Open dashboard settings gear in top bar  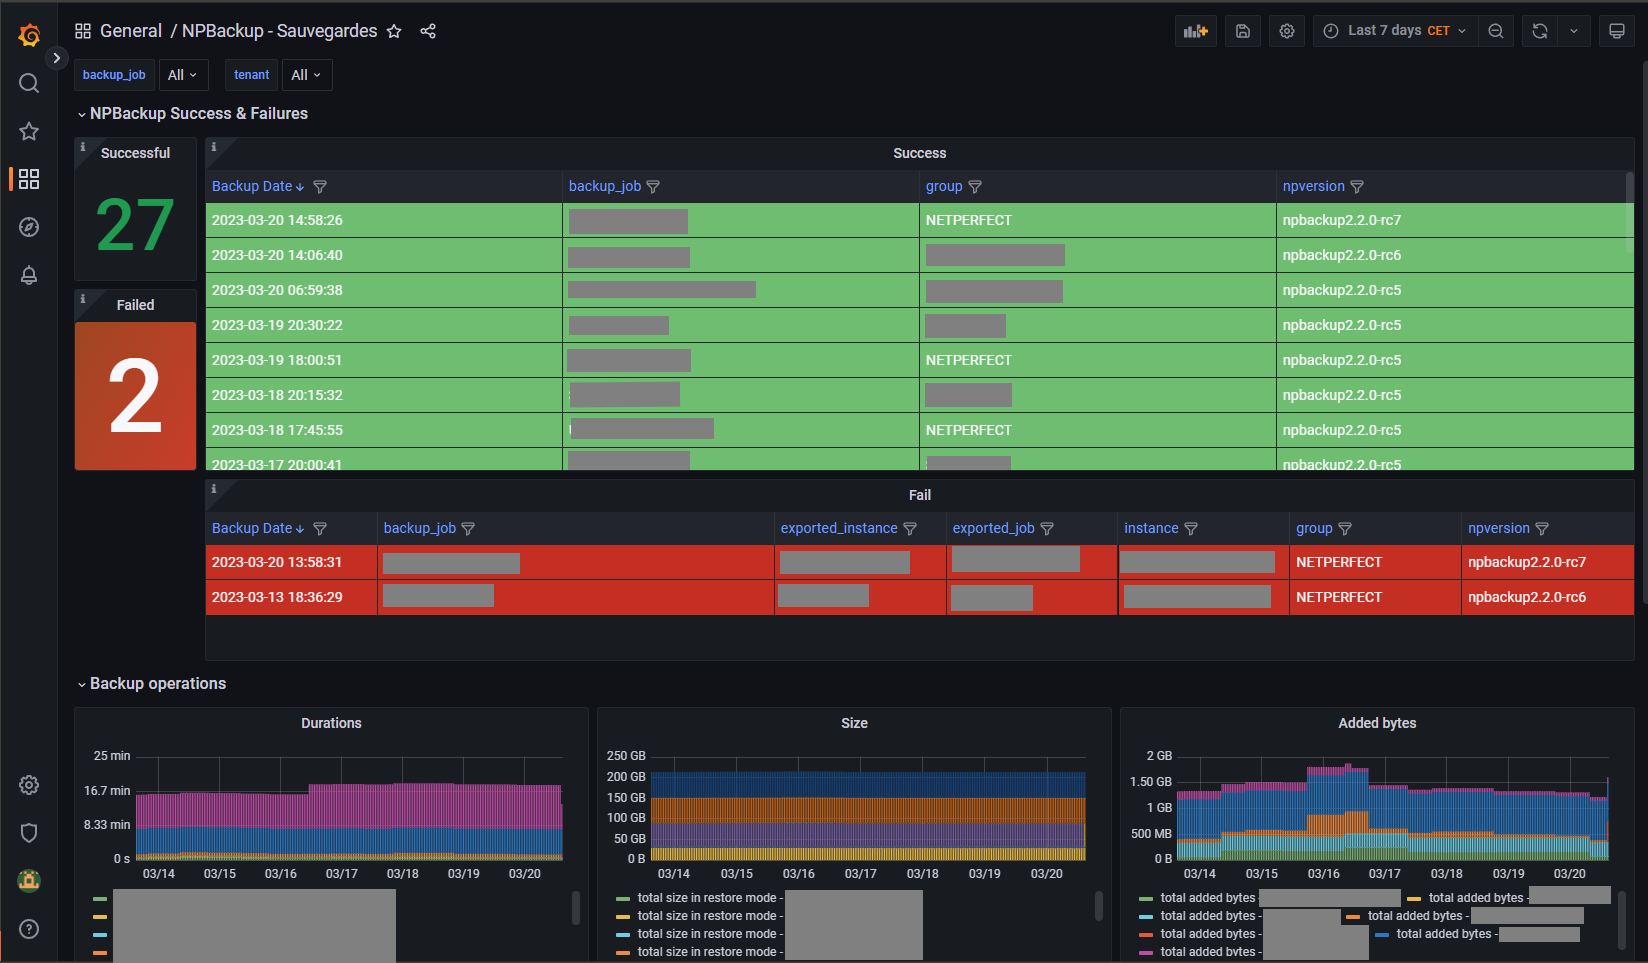point(1287,31)
